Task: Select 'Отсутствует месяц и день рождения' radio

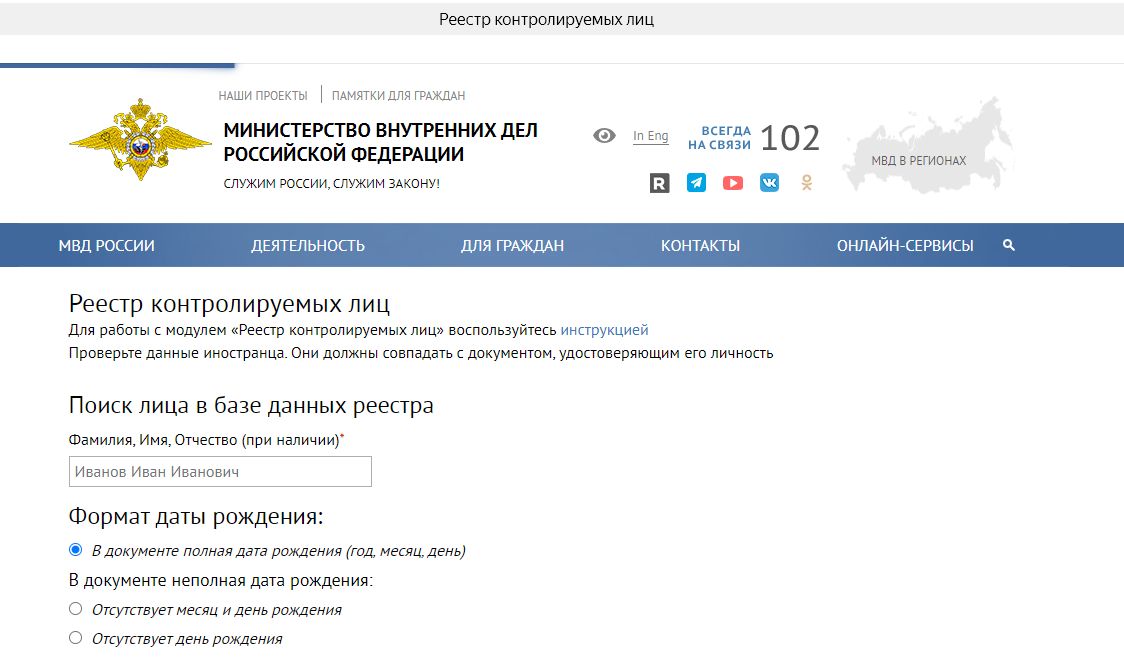Action: 75,609
